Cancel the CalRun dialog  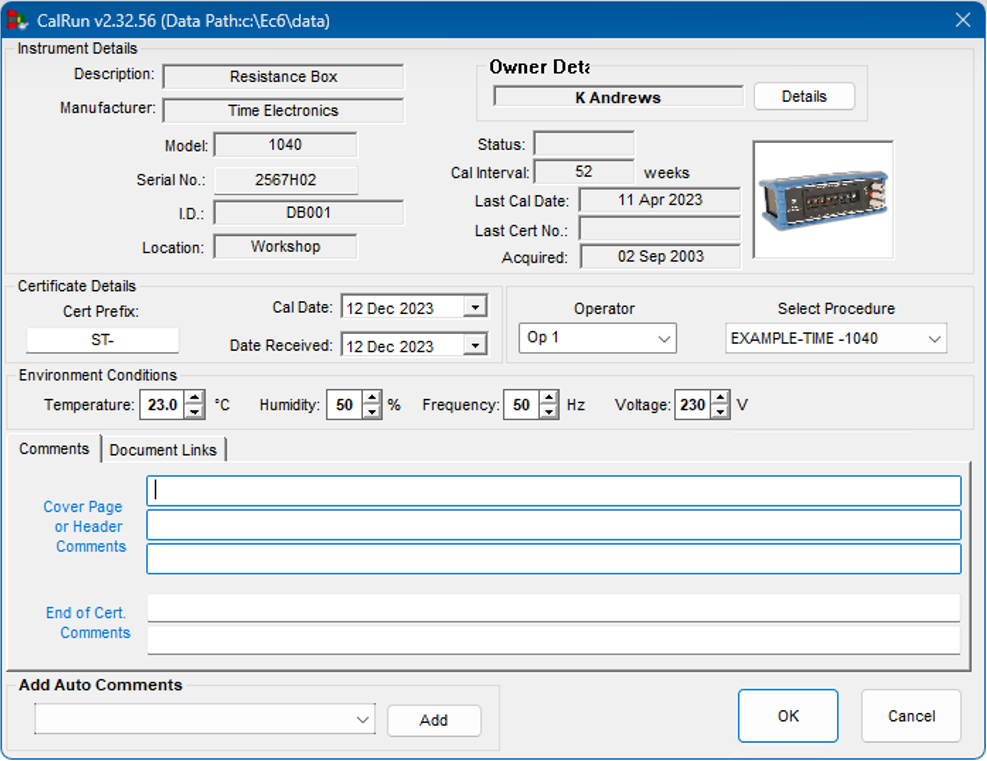coord(911,716)
